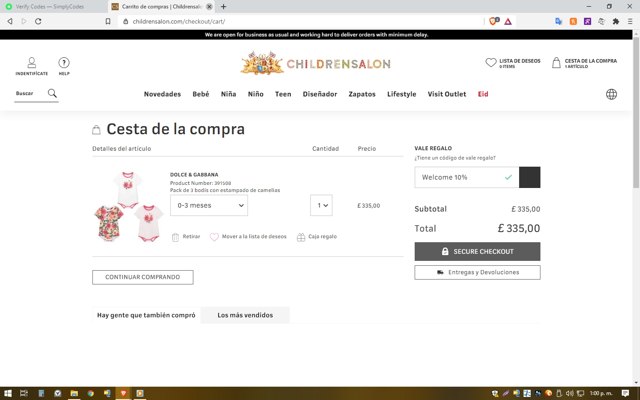Image resolution: width=640 pixels, height=400 pixels.
Task: Open the Teen menu
Action: pos(283,94)
